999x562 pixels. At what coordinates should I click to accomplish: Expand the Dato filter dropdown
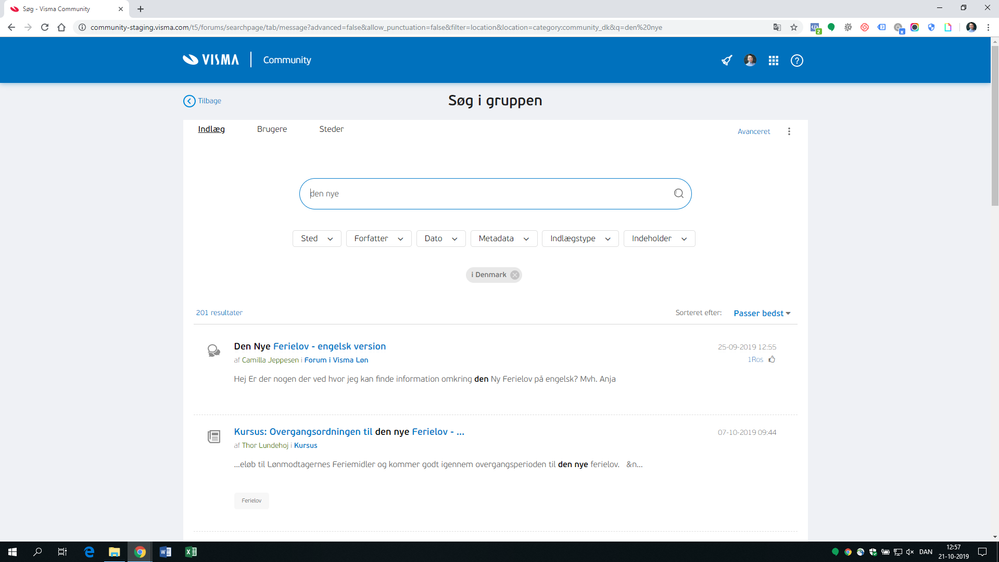441,238
